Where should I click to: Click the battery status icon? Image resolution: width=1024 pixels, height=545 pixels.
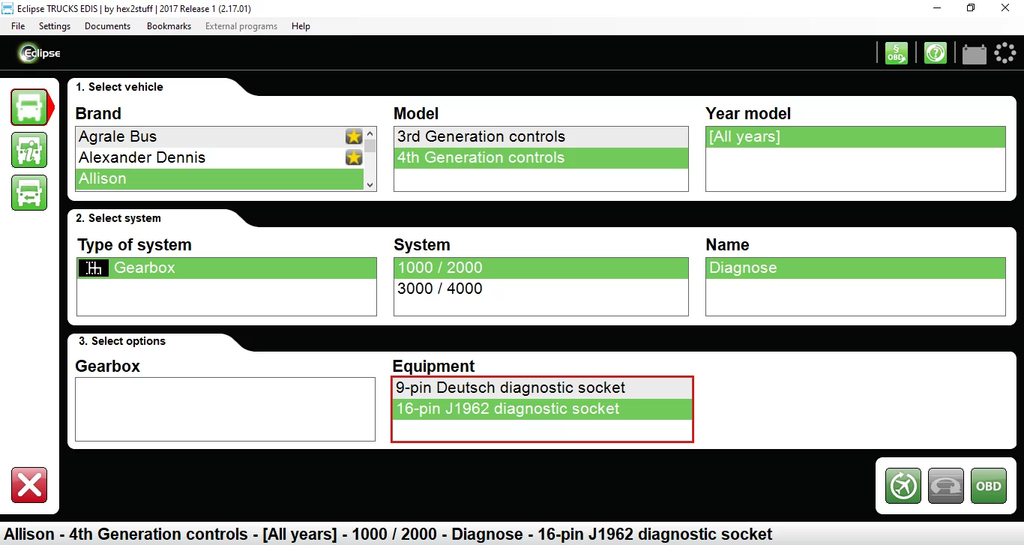click(974, 54)
